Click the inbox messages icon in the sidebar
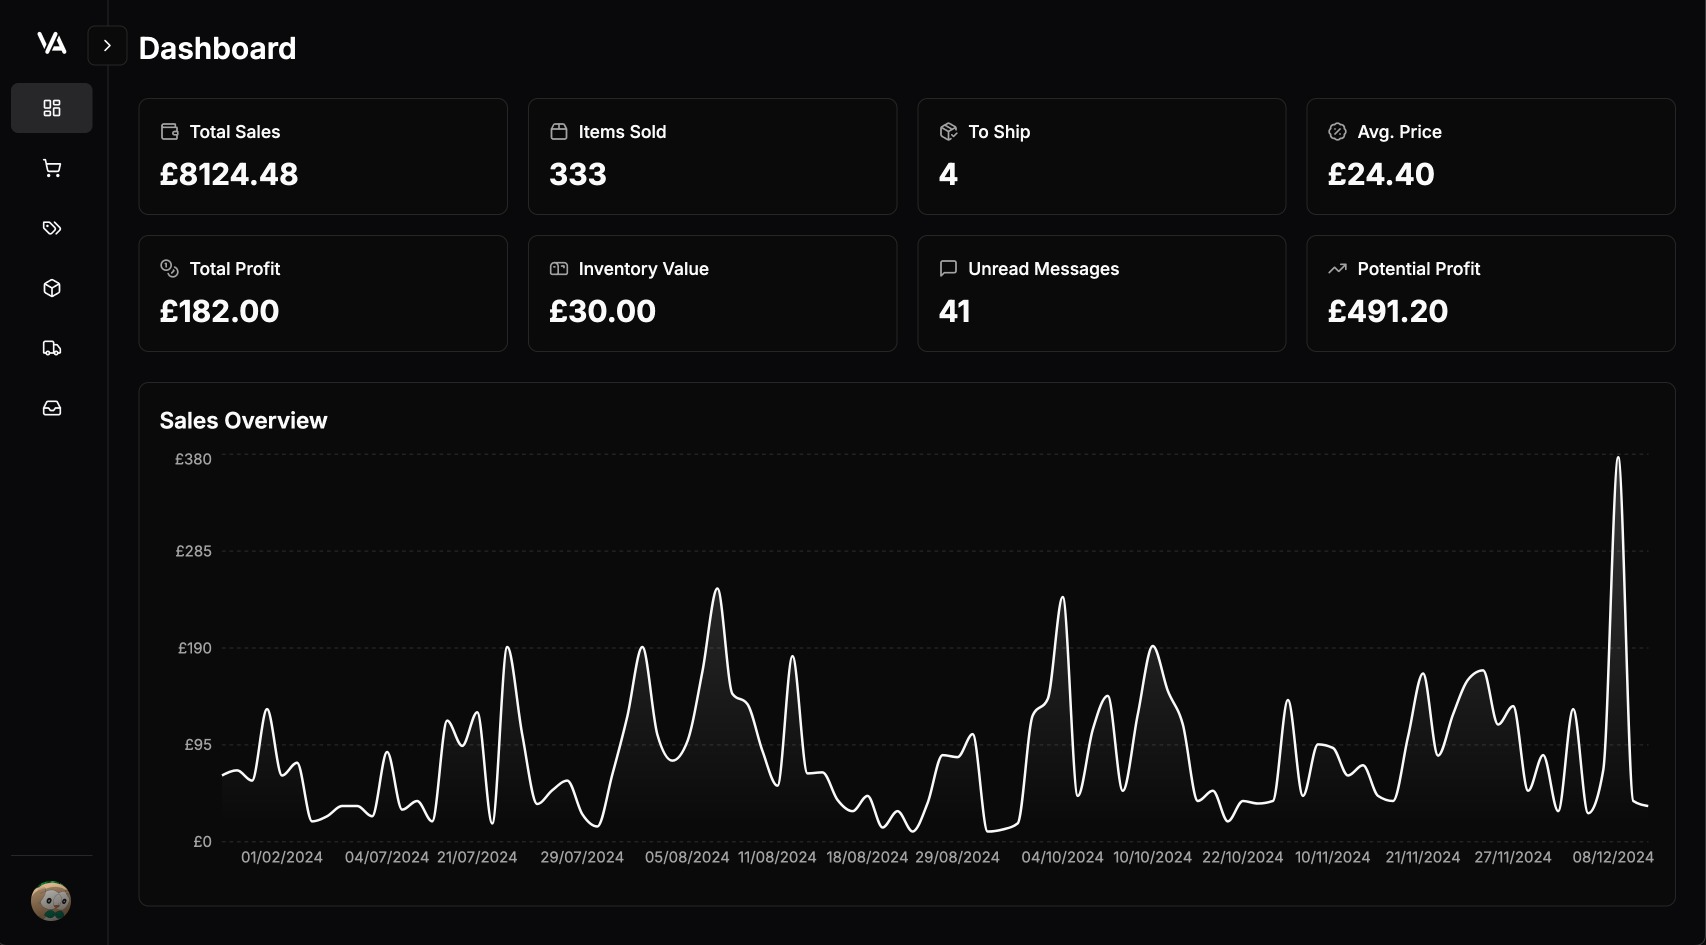 [x=51, y=407]
